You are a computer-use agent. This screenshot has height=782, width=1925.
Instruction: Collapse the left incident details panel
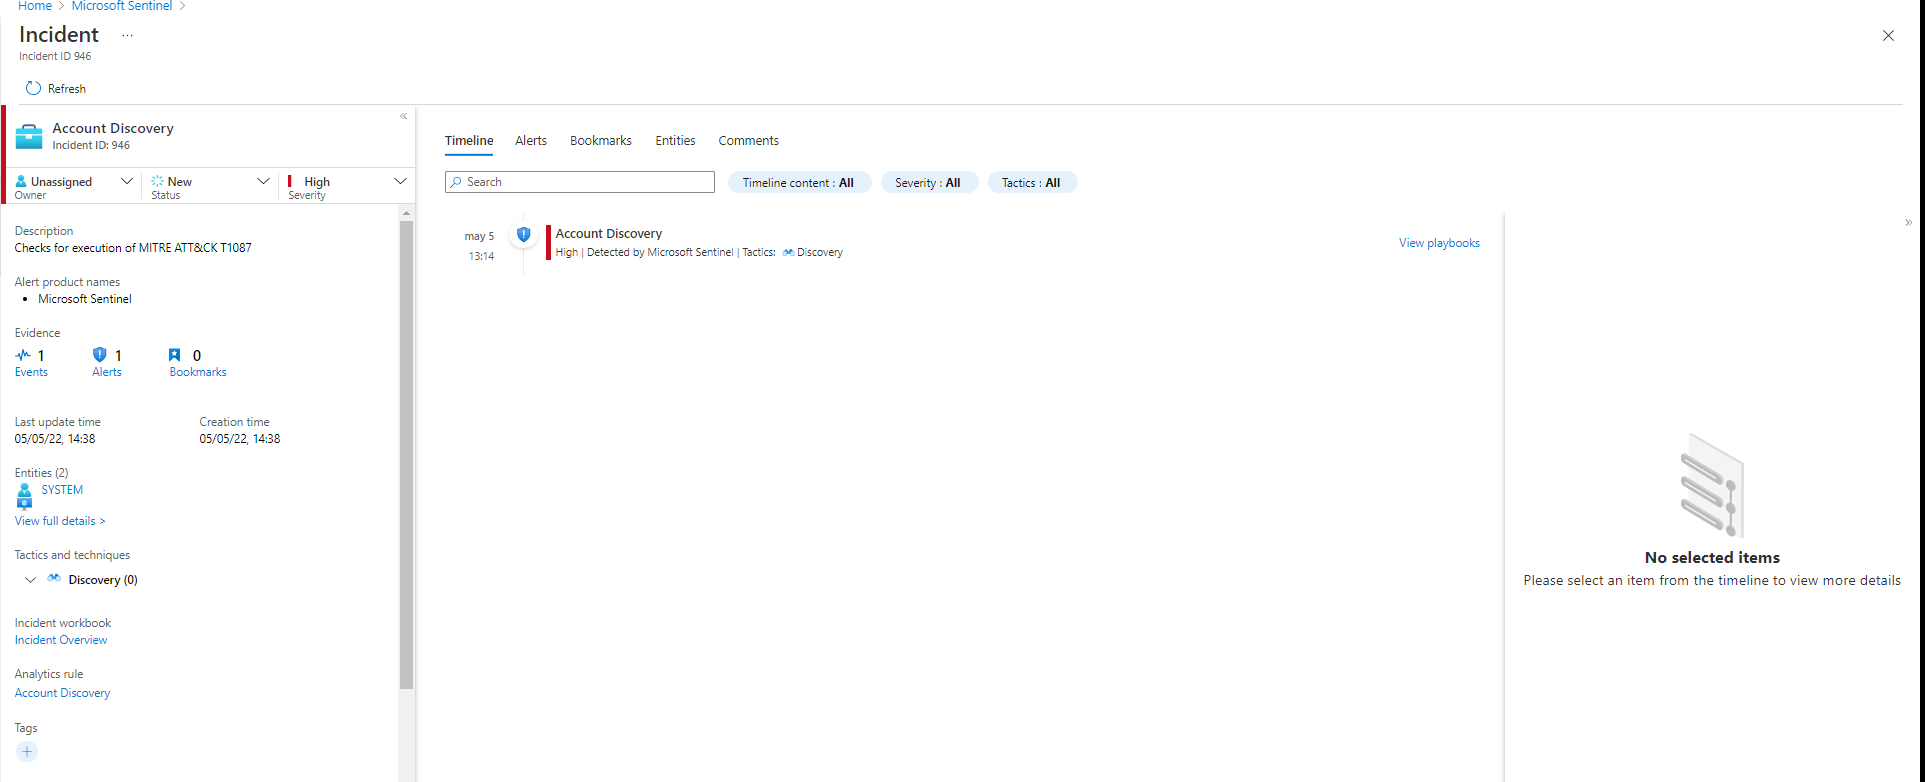[404, 117]
